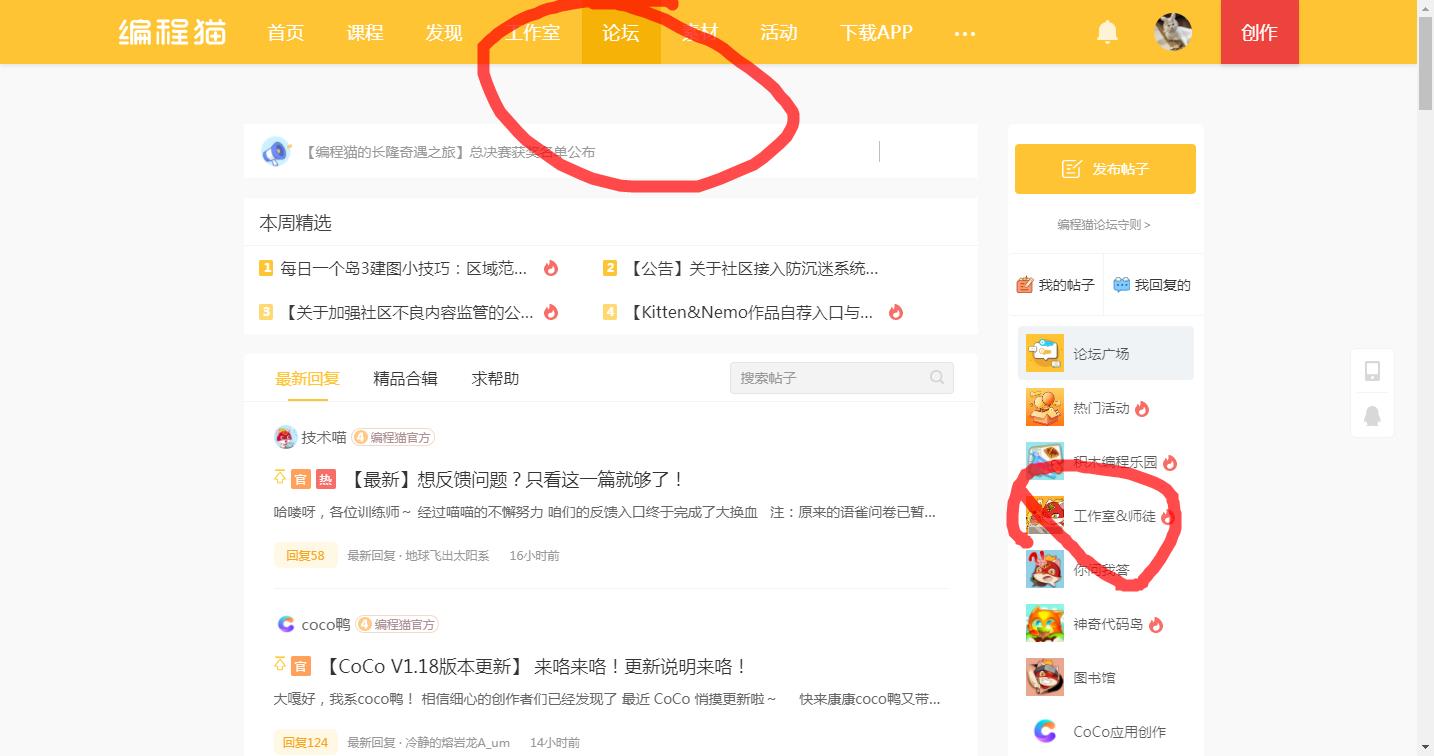Click the 回复58 reply count

[x=305, y=555]
